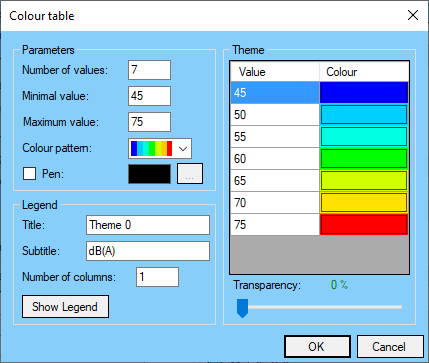Viewport: 429px width, 363px height.
Task: Select the value cell 55
Action: (275, 137)
